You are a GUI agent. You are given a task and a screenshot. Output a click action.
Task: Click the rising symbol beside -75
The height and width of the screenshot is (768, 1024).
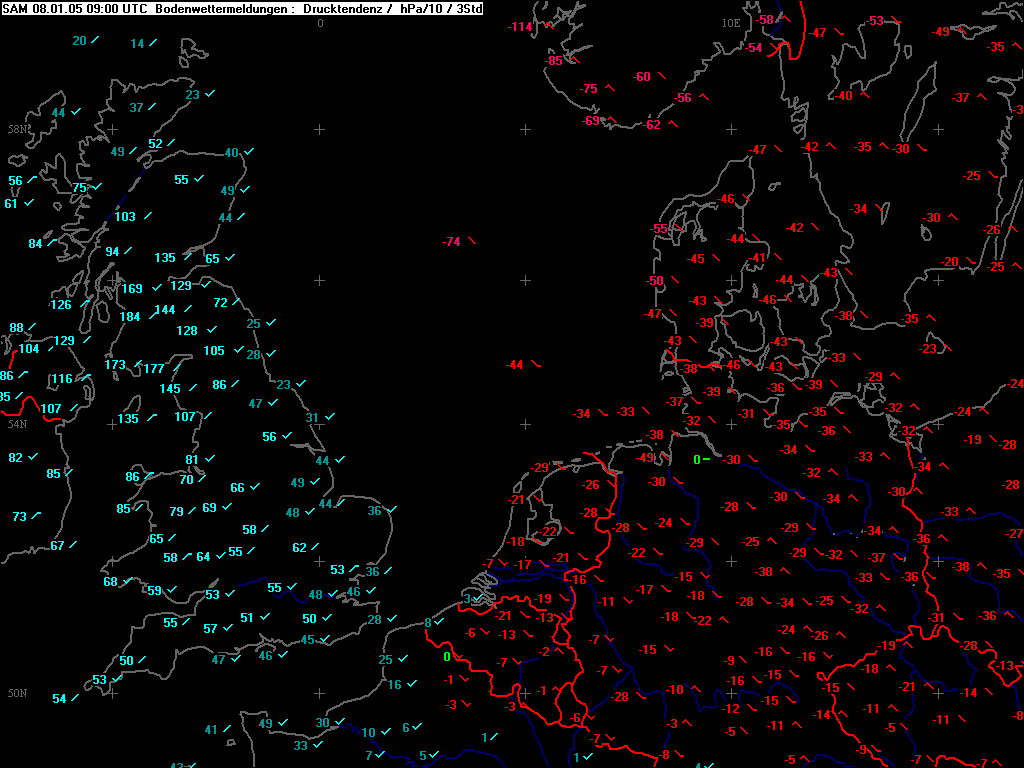610,88
